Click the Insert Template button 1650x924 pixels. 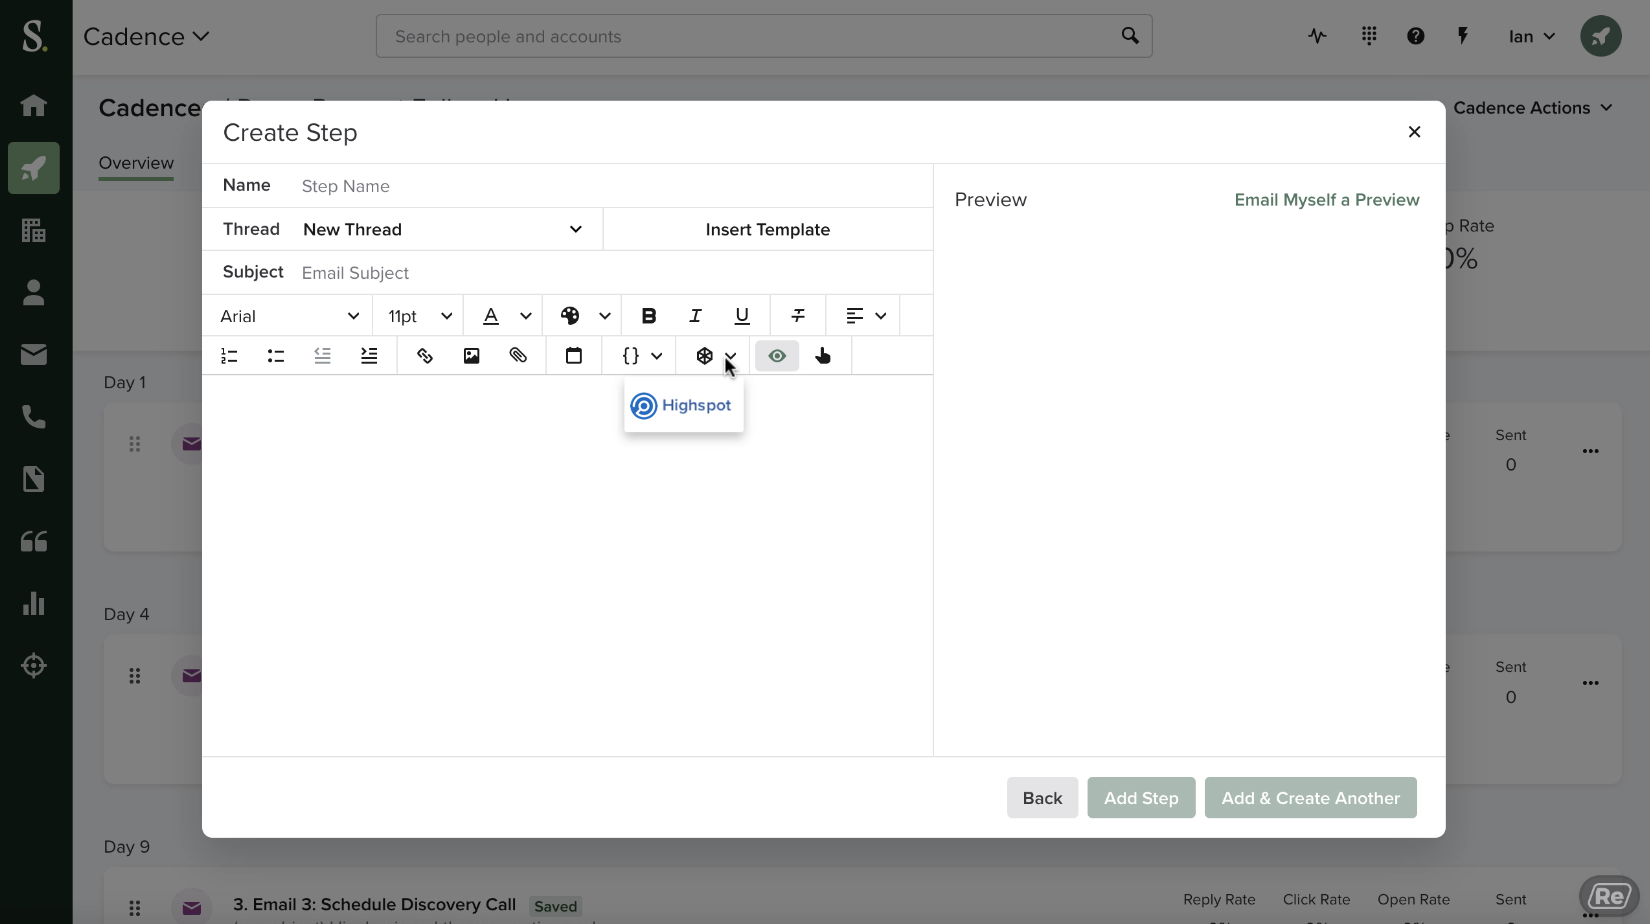[x=767, y=229]
